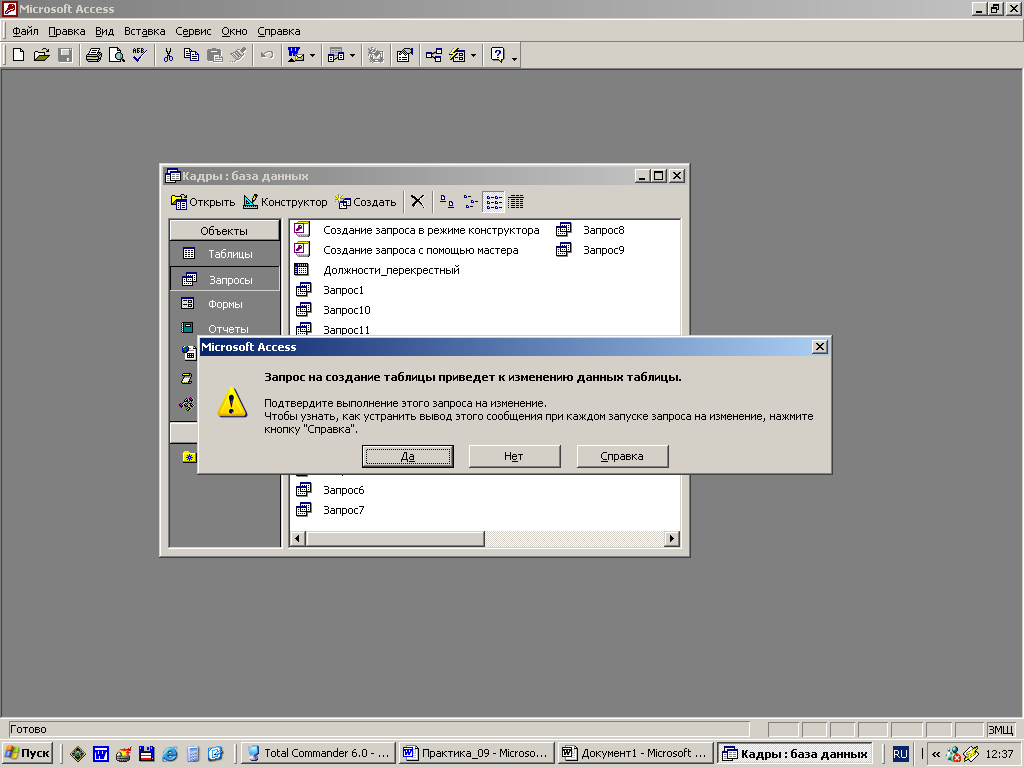Open the Справка menu
The height and width of the screenshot is (768, 1024).
tap(279, 31)
